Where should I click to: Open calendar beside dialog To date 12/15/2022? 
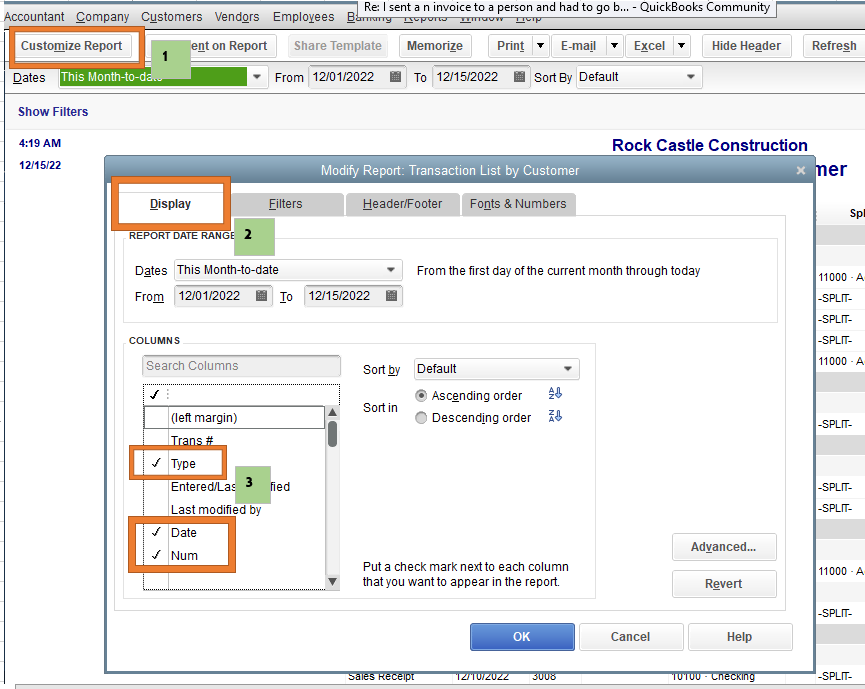[391, 296]
